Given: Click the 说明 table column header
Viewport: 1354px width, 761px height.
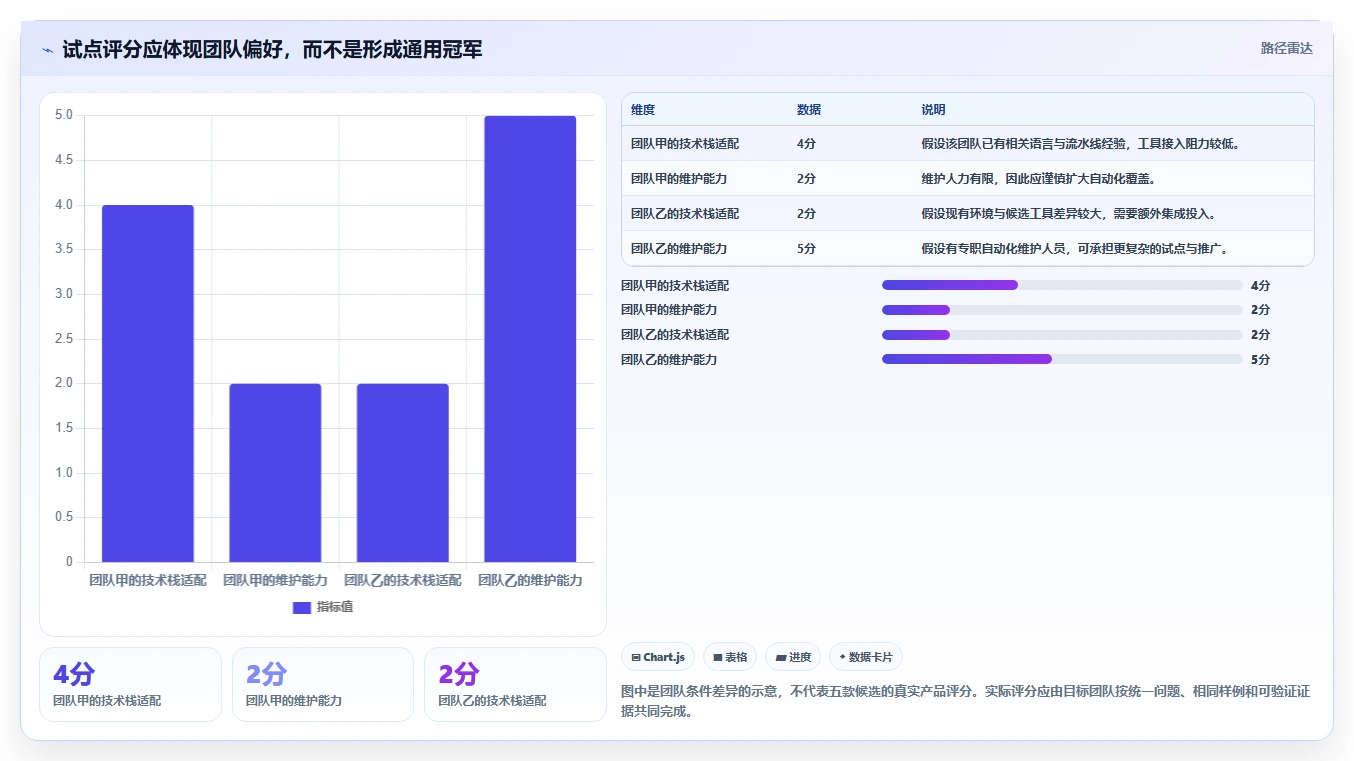Looking at the screenshot, I should pyautogui.click(x=933, y=110).
